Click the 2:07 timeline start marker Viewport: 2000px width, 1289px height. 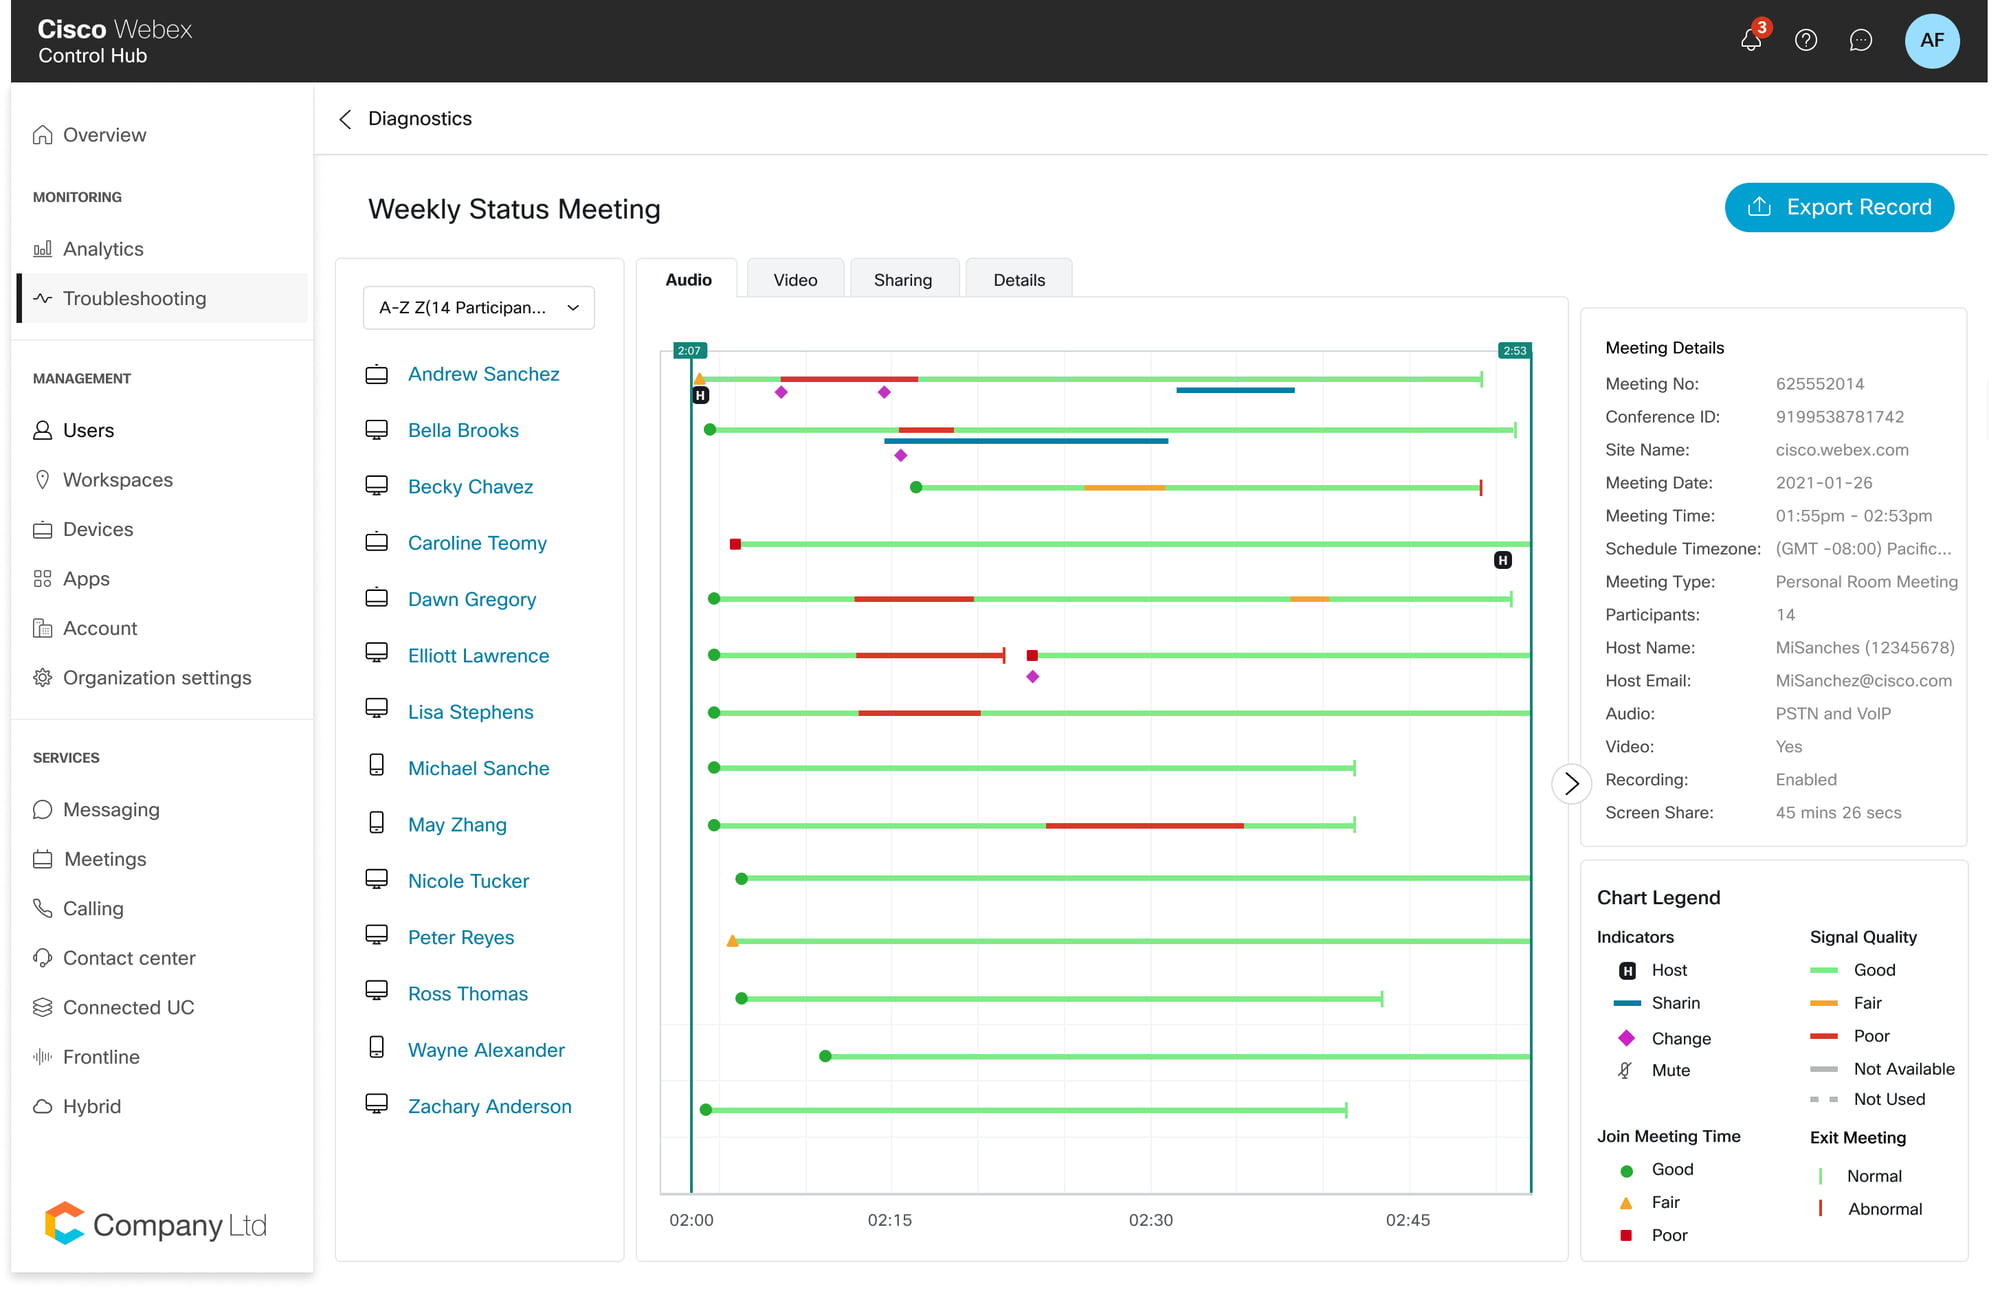pyautogui.click(x=690, y=351)
